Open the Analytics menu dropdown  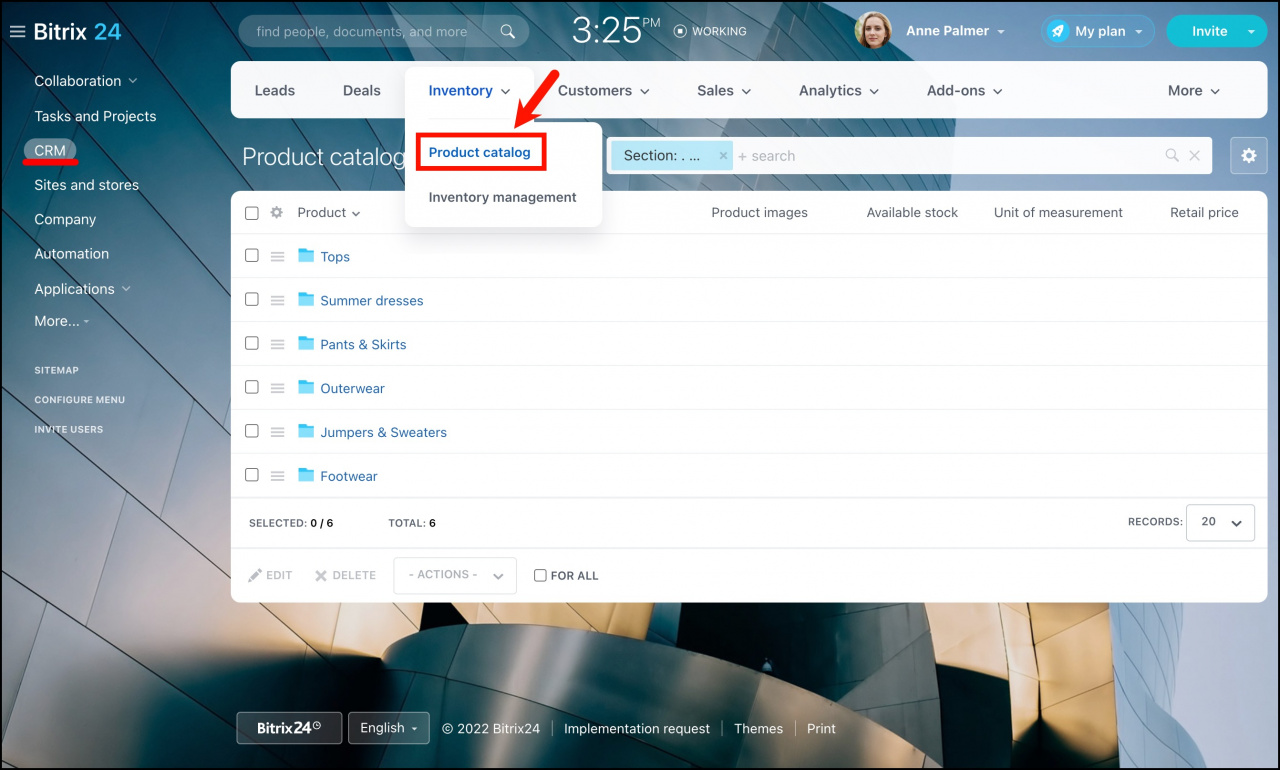coord(839,91)
